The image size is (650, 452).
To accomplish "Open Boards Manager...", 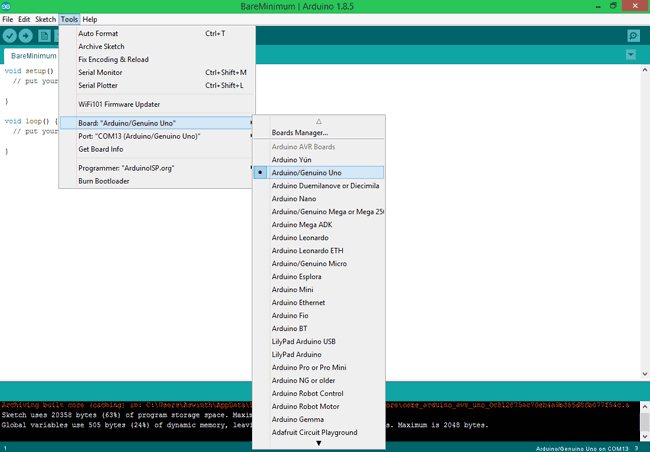I will (x=319, y=133).
